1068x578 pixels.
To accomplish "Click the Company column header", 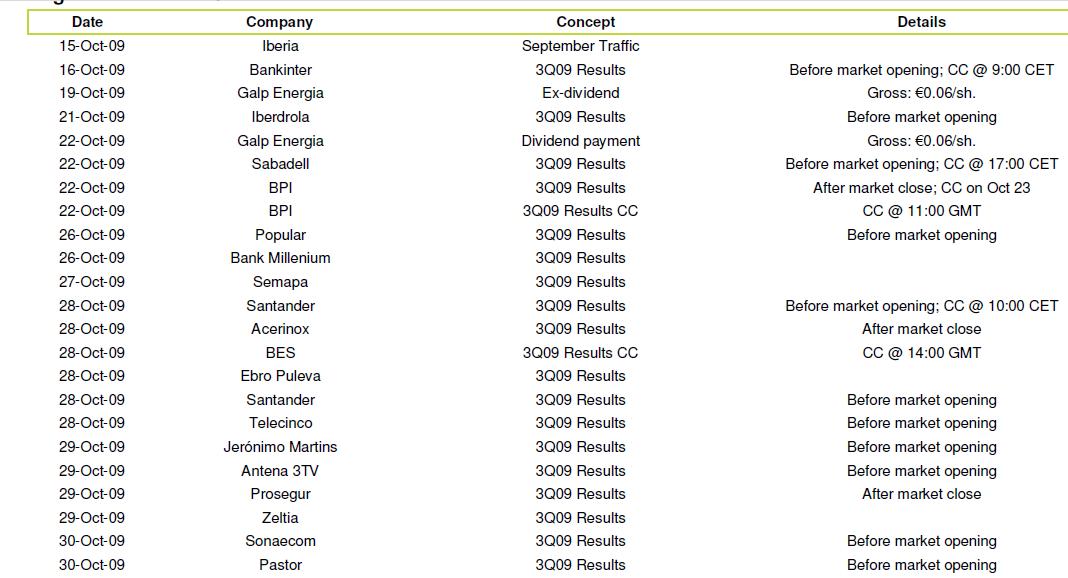I will coord(279,22).
